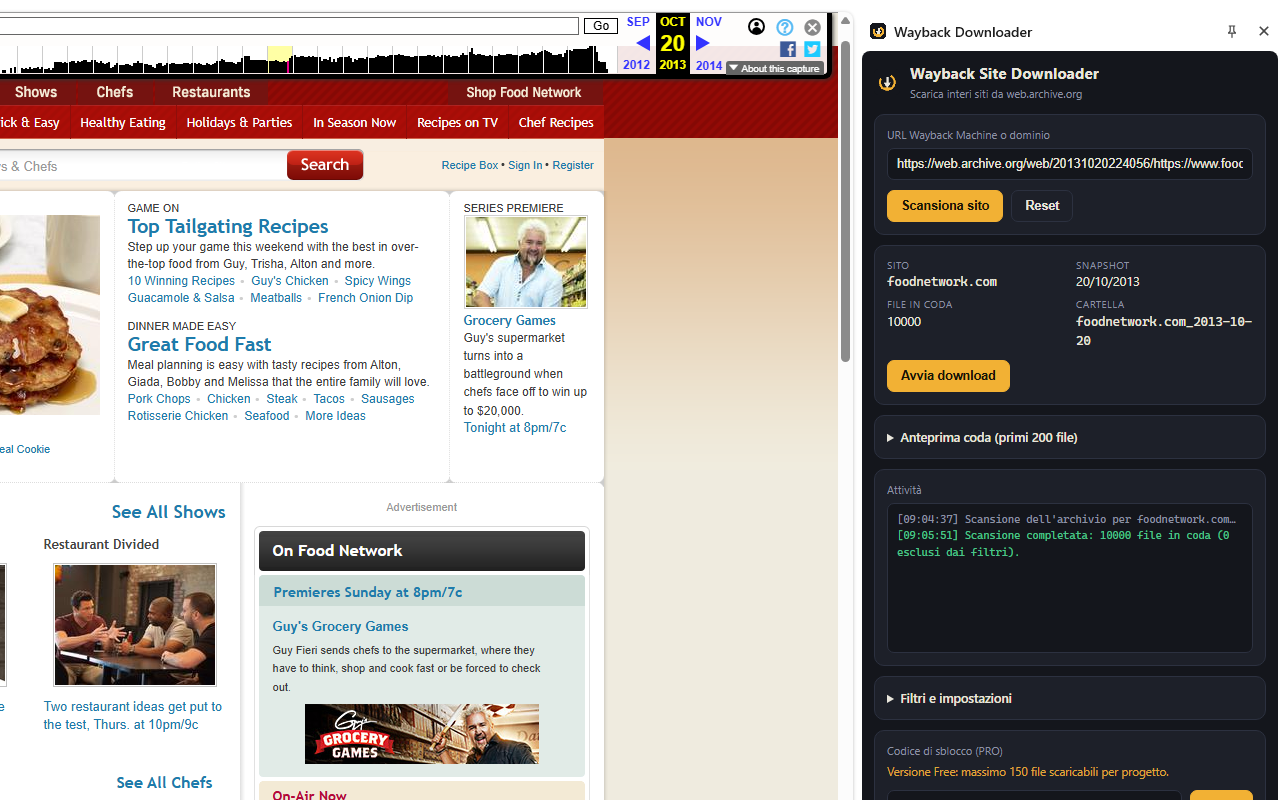This screenshot has height=800, width=1280.
Task: Click the Wayback toolbar address field
Action: coord(289,26)
